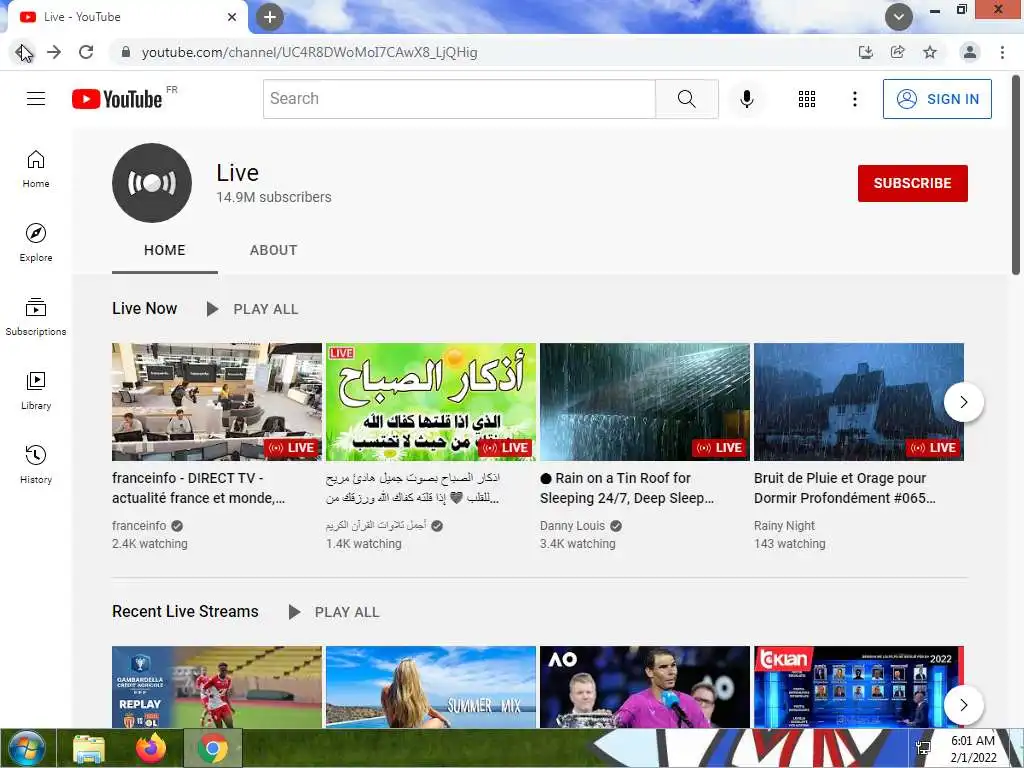Switch to the ABOUT channel tab
This screenshot has height=768, width=1024.
(x=274, y=251)
